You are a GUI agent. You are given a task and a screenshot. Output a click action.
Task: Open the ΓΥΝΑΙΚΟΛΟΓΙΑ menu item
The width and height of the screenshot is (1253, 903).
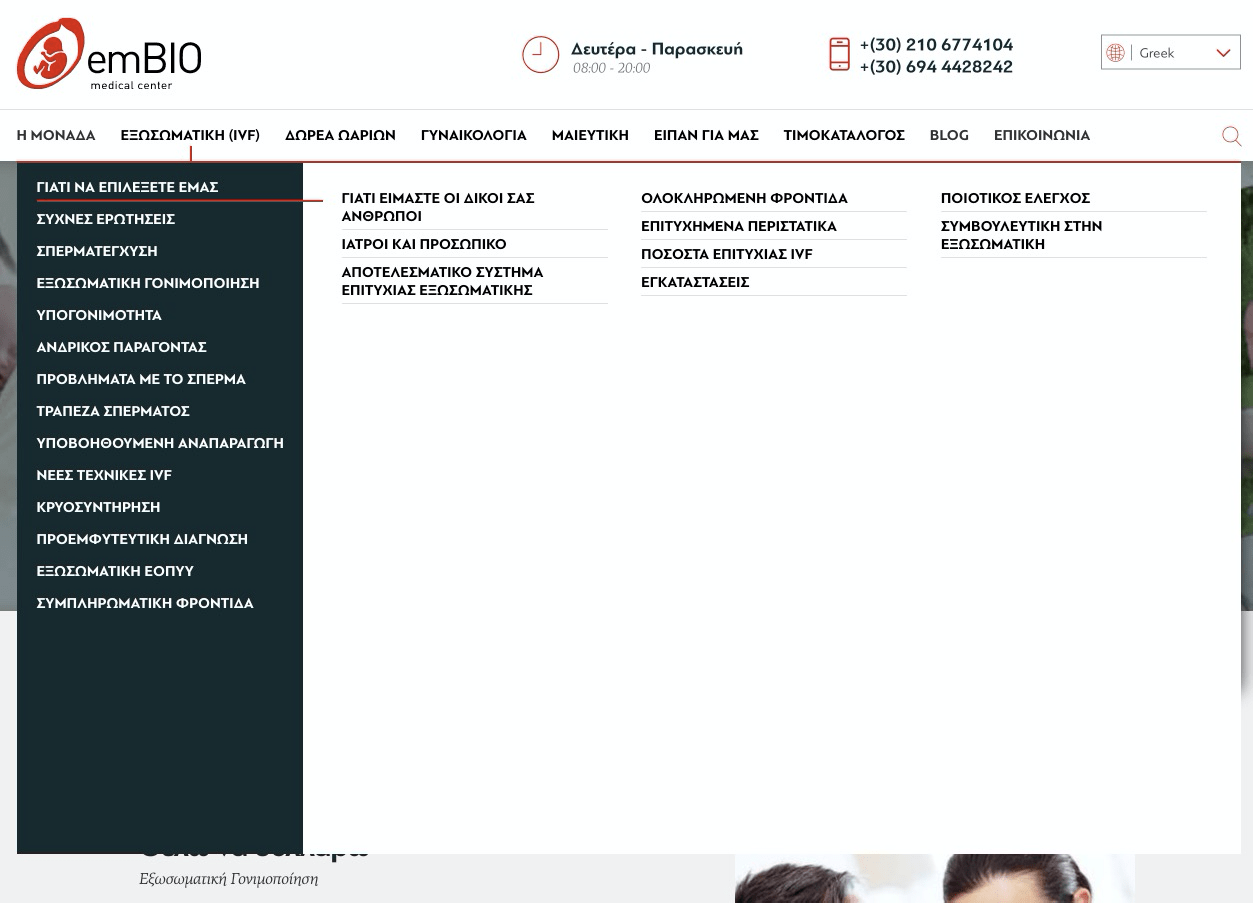[x=473, y=135]
